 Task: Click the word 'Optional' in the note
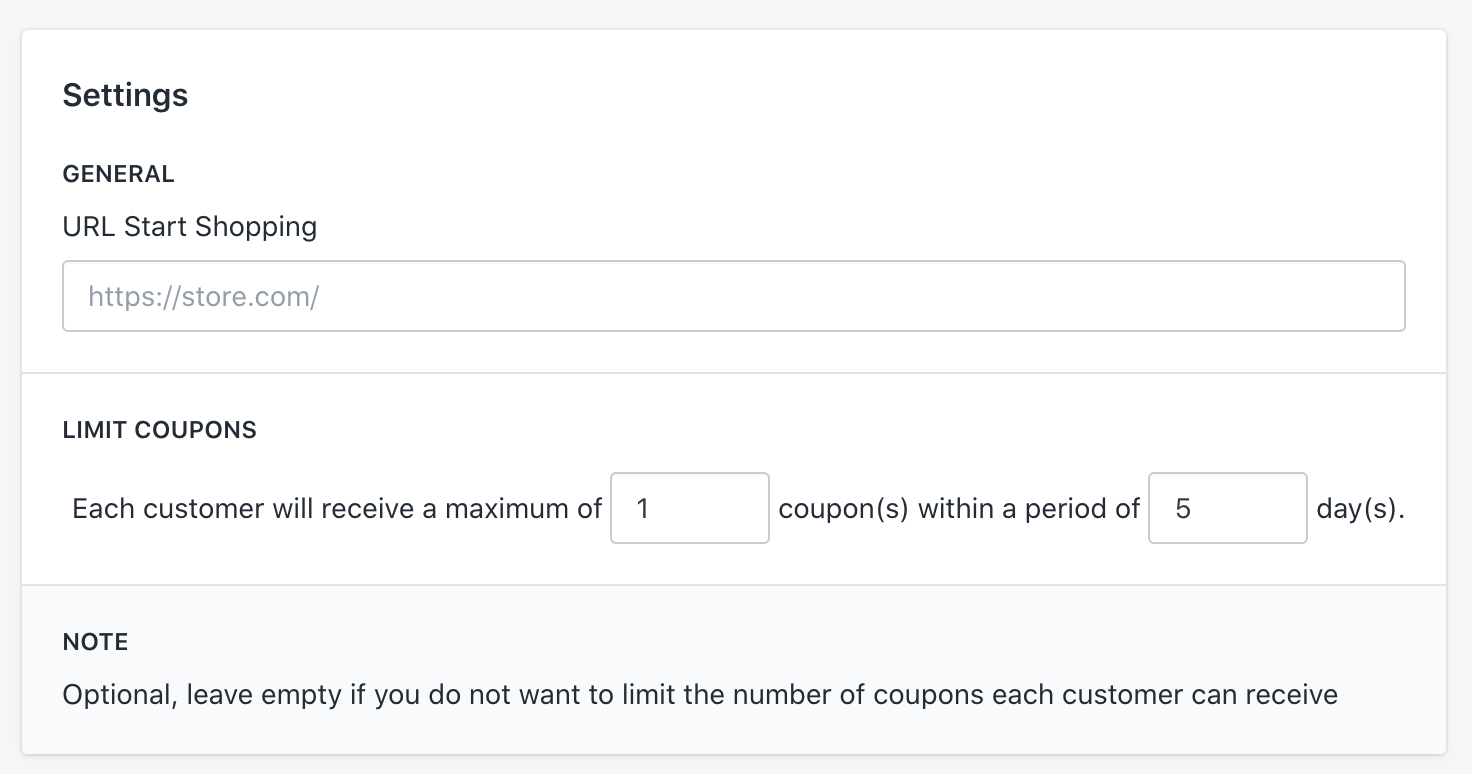click(119, 695)
